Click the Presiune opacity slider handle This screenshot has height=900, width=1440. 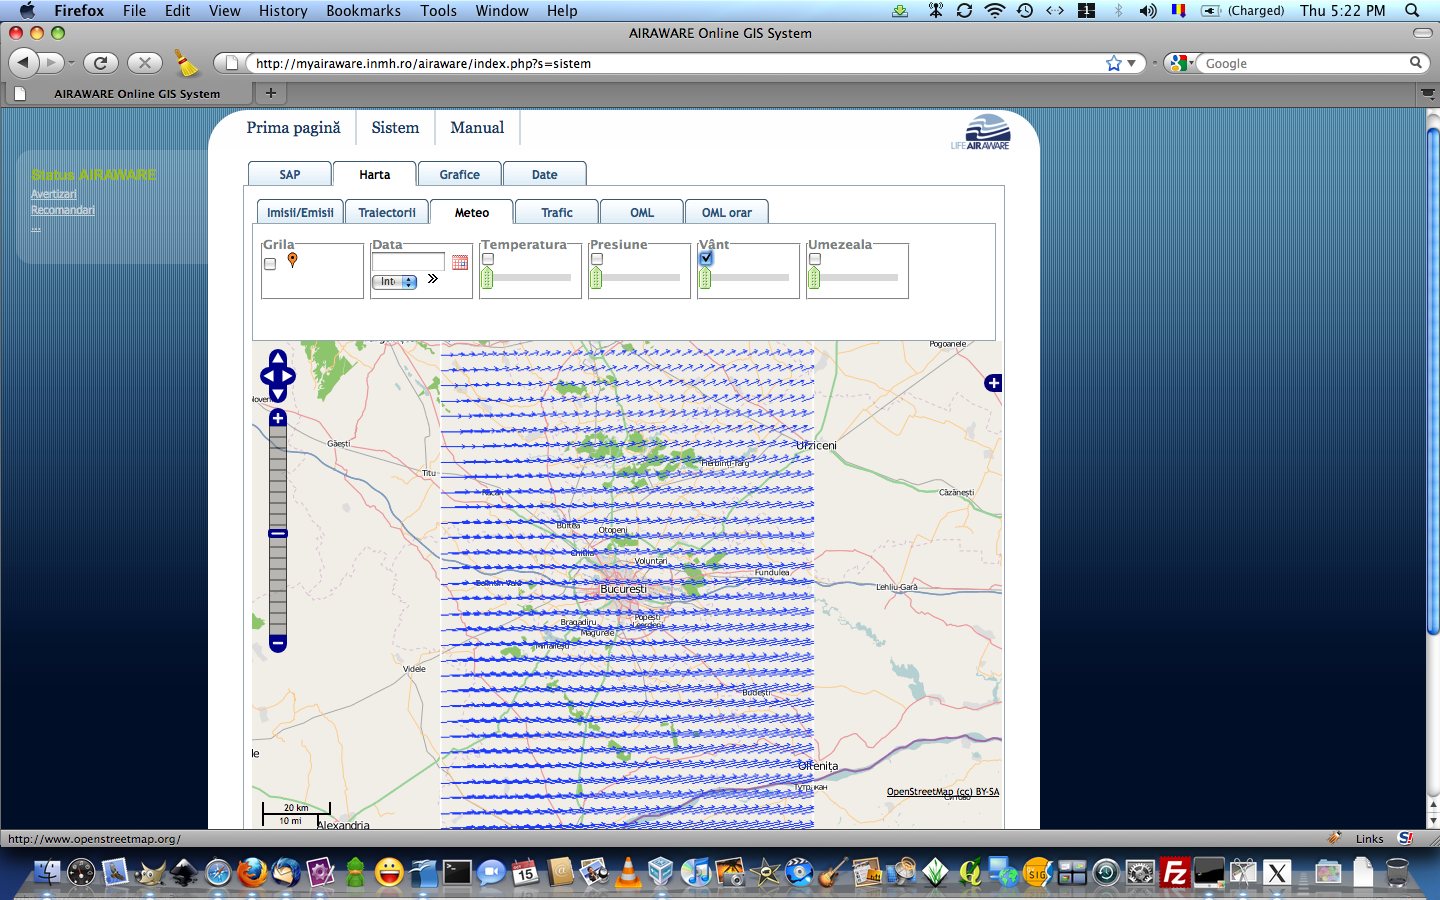(596, 277)
